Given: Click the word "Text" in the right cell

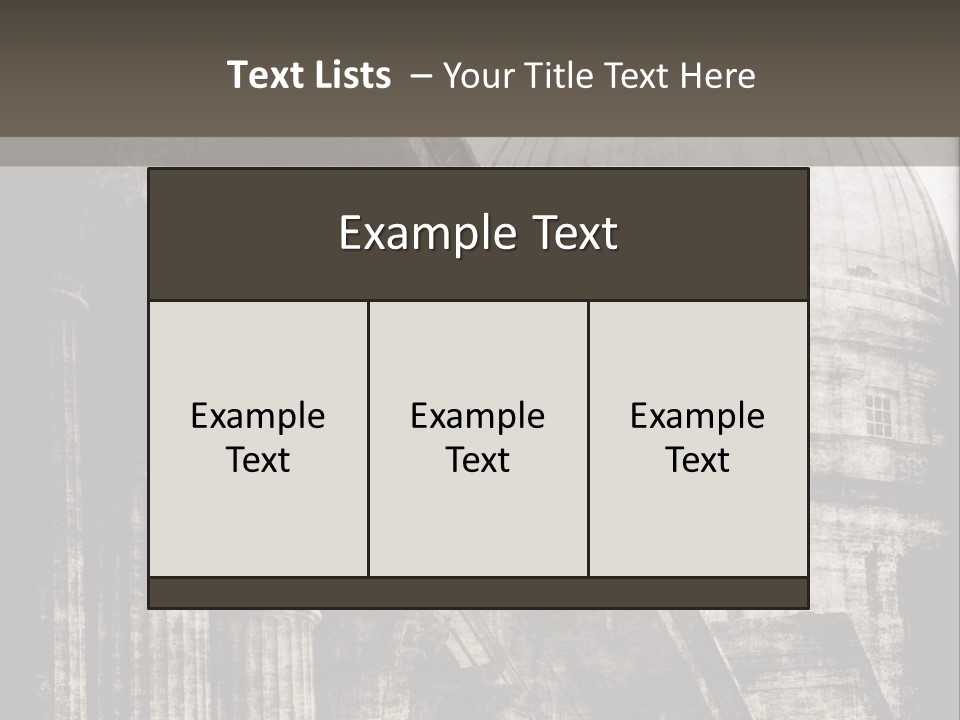Looking at the screenshot, I should 698,460.
